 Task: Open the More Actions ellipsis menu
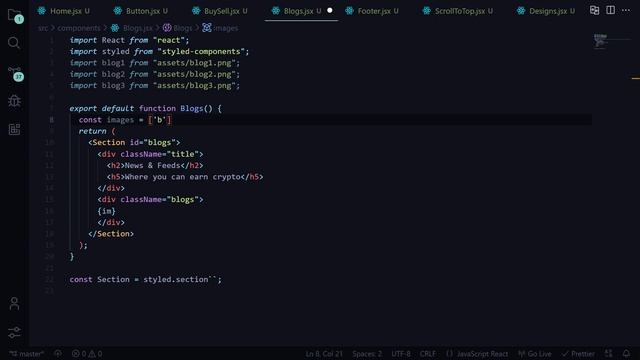[x=626, y=10]
